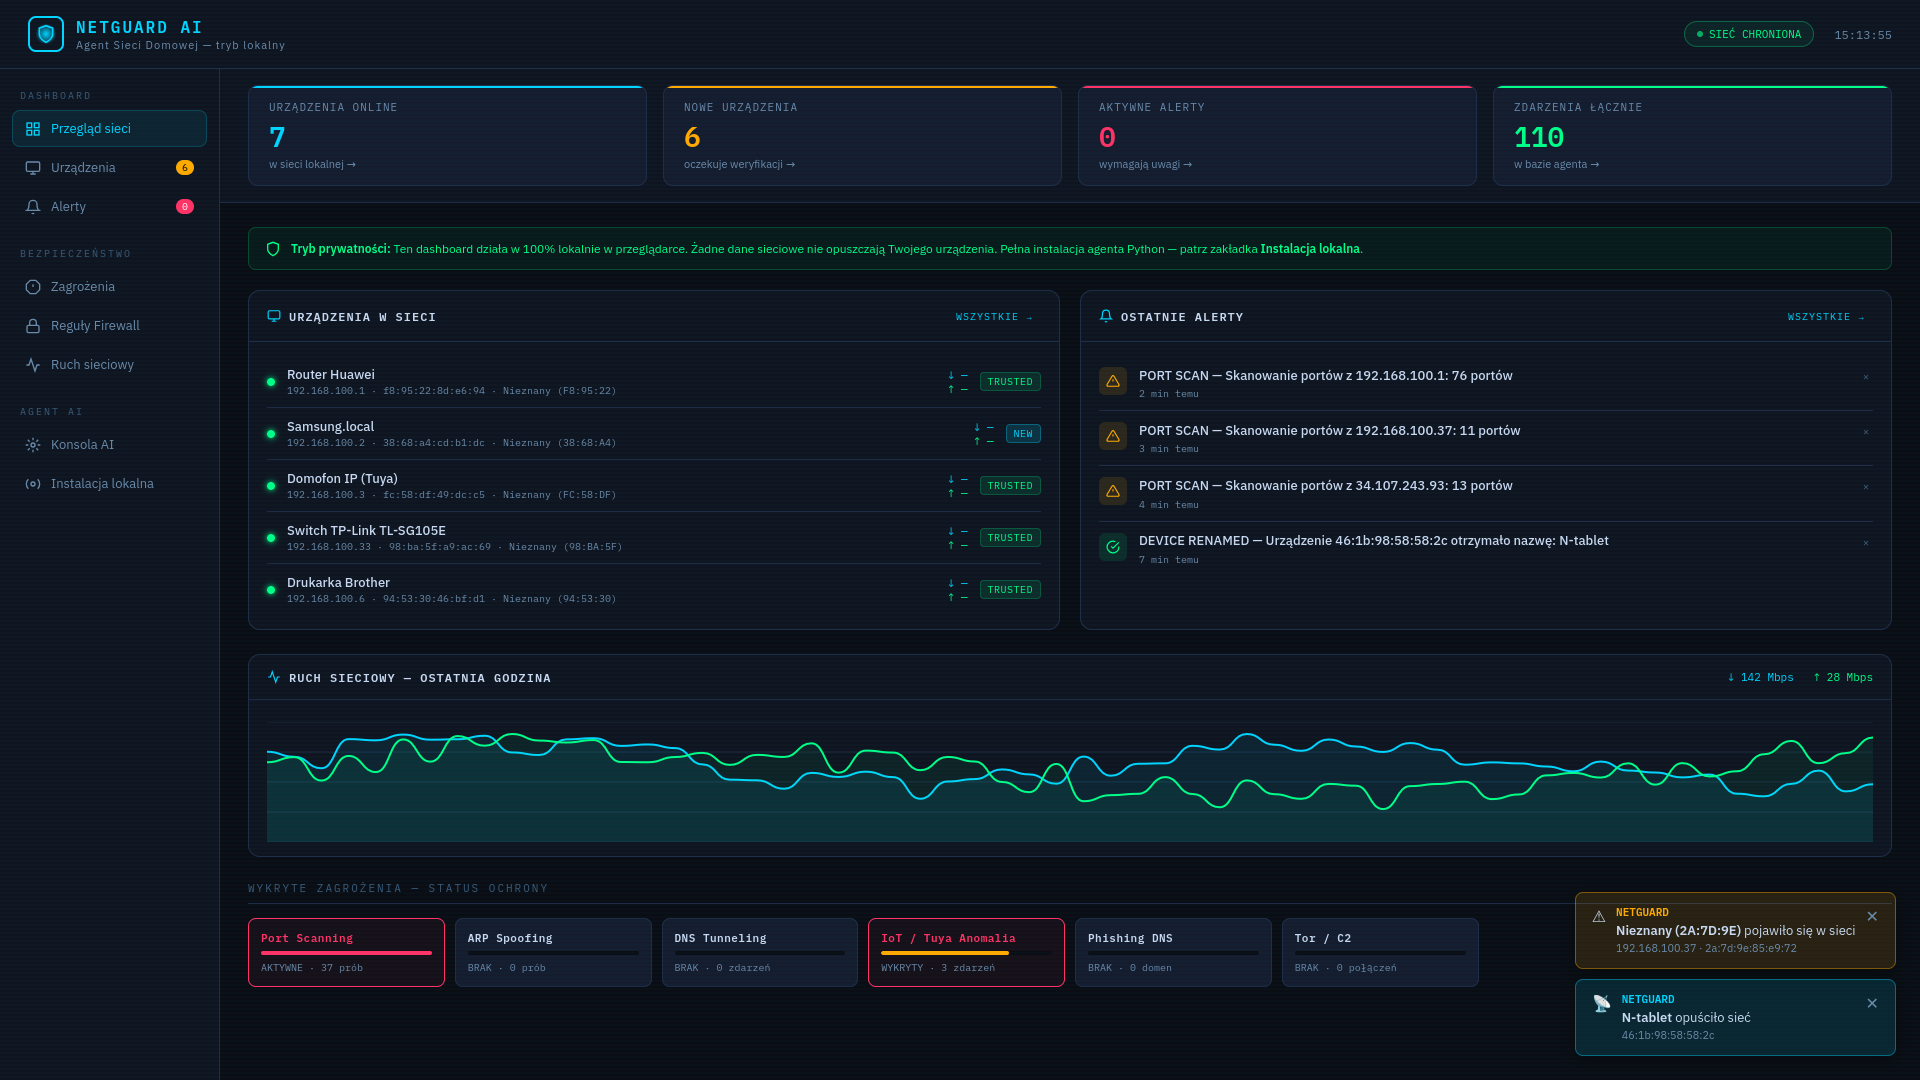The height and width of the screenshot is (1080, 1920).
Task: Click the NetGuard shield logo icon
Action: (x=45, y=34)
